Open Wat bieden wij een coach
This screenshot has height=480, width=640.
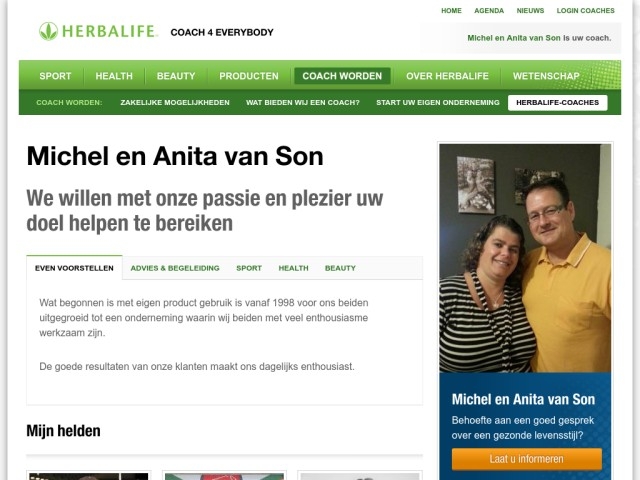[x=302, y=102]
